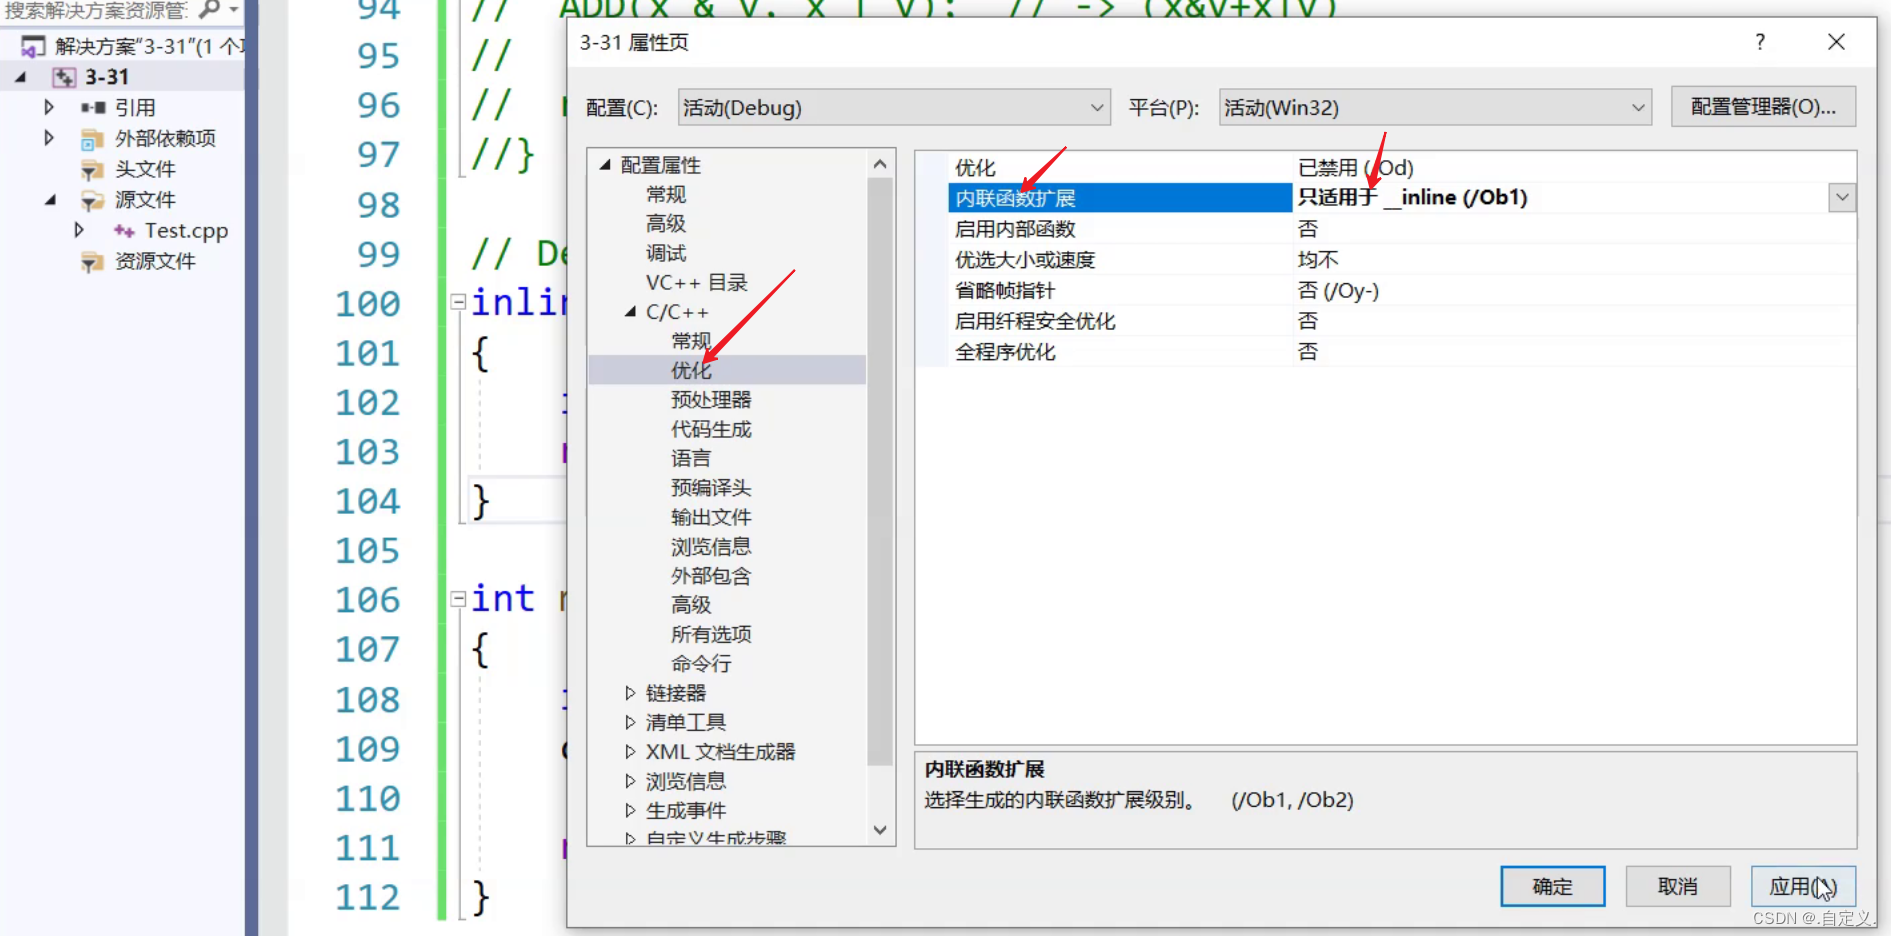
Task: Select 命令行 in the property tree
Action: 701,663
